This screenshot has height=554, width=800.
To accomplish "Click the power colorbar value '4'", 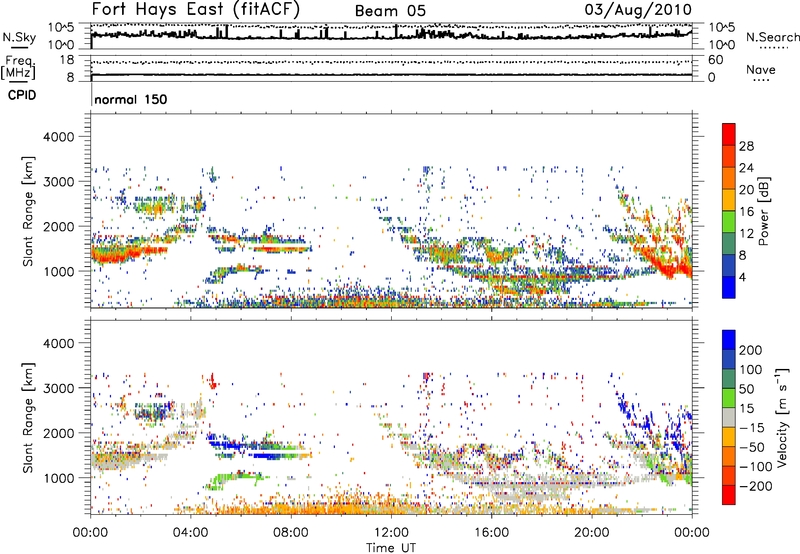I will coord(743,278).
